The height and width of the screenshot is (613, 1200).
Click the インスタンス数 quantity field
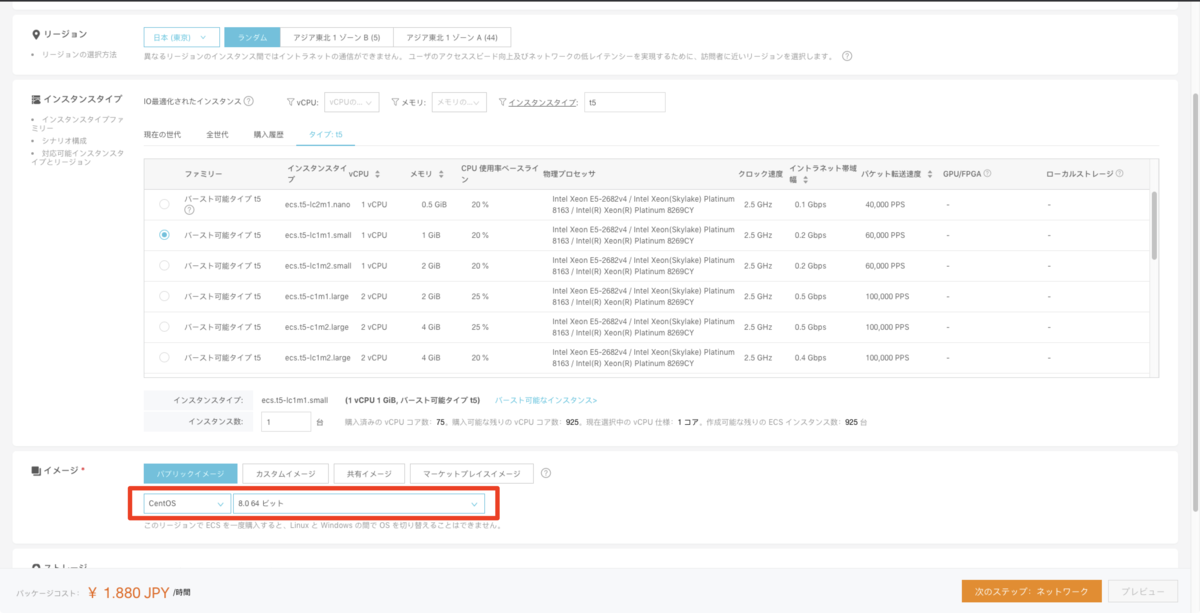(x=285, y=422)
